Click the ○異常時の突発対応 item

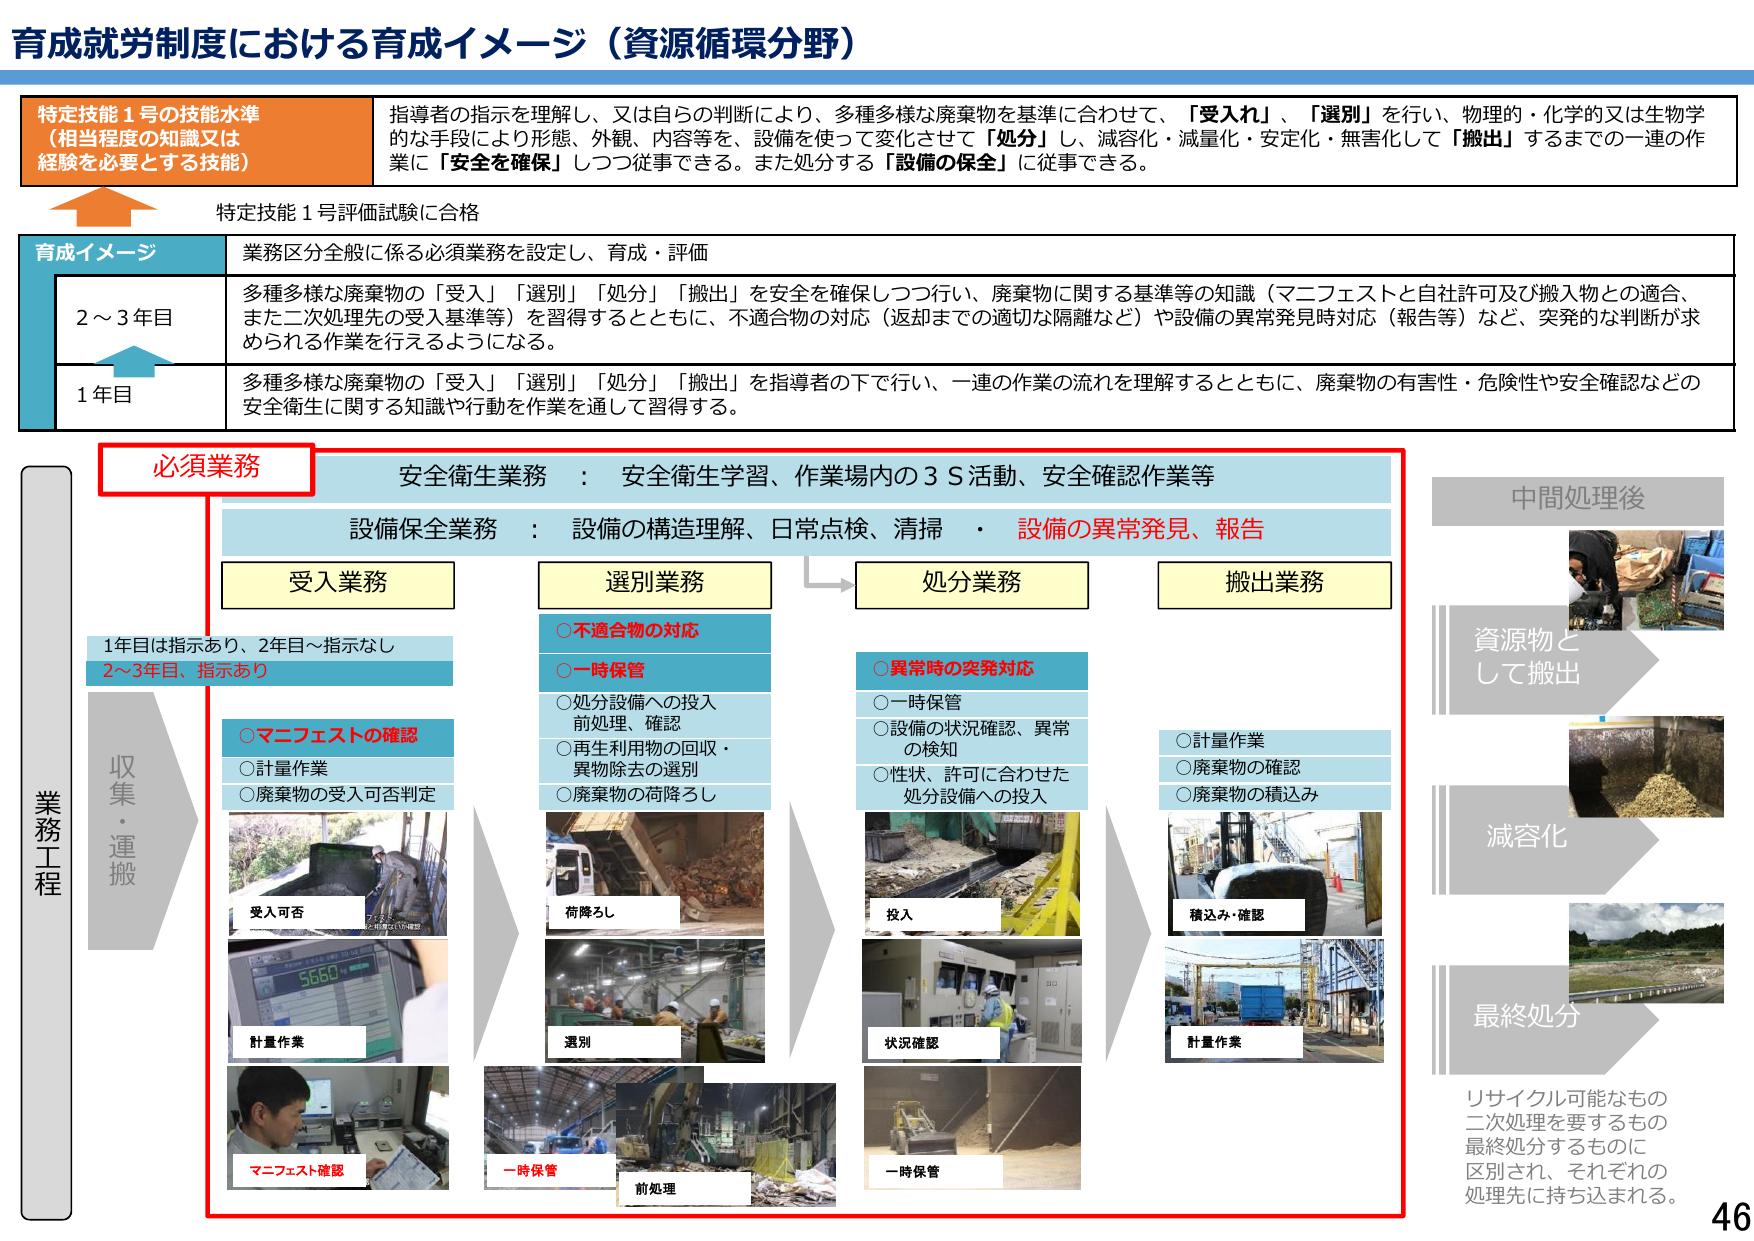point(970,670)
